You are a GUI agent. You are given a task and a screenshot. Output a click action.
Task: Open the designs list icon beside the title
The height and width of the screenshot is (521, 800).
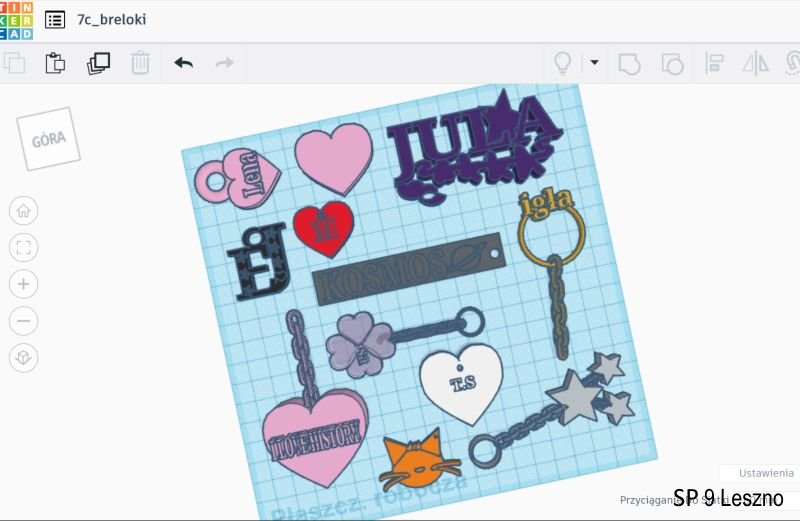pyautogui.click(x=55, y=20)
